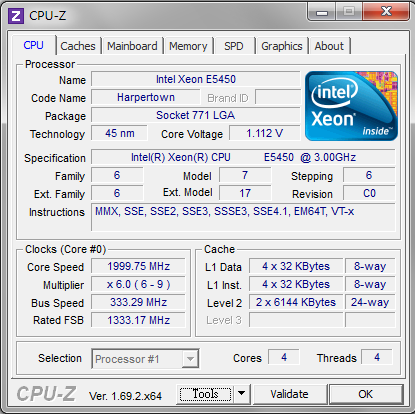Screen dimensions: 415x414
Task: Click the Multiplier x 6.0 value
Action: [138, 284]
